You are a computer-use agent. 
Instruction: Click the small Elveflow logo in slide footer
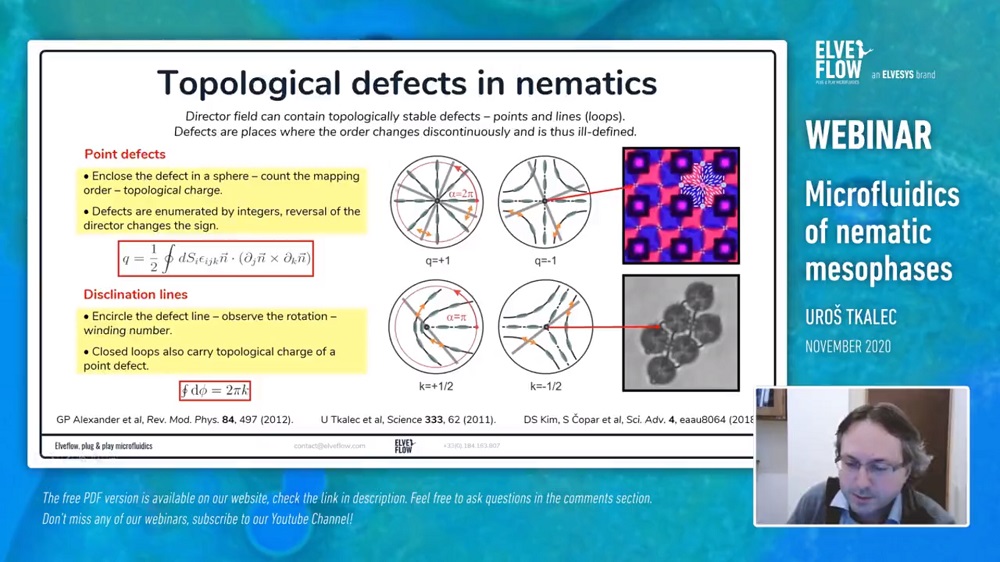click(404, 446)
